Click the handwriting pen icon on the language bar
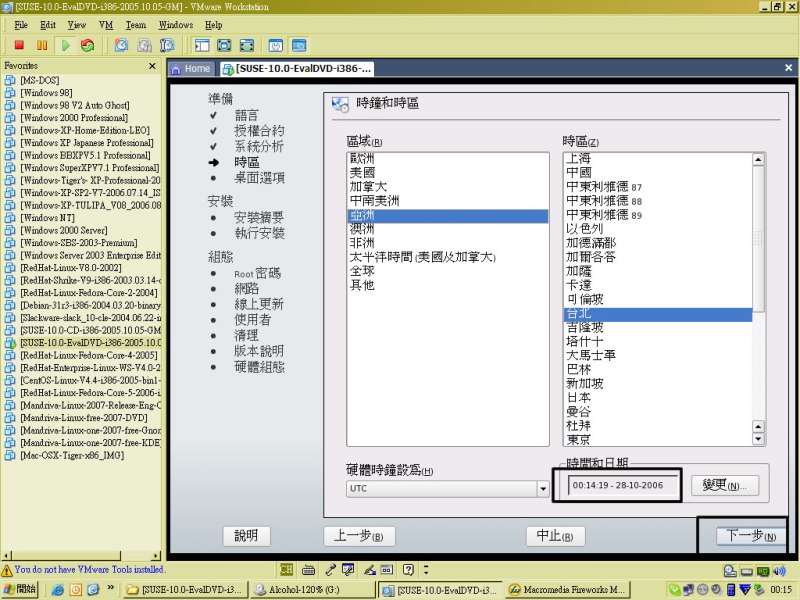Image resolution: width=800 pixels, height=600 pixels. (x=369, y=569)
